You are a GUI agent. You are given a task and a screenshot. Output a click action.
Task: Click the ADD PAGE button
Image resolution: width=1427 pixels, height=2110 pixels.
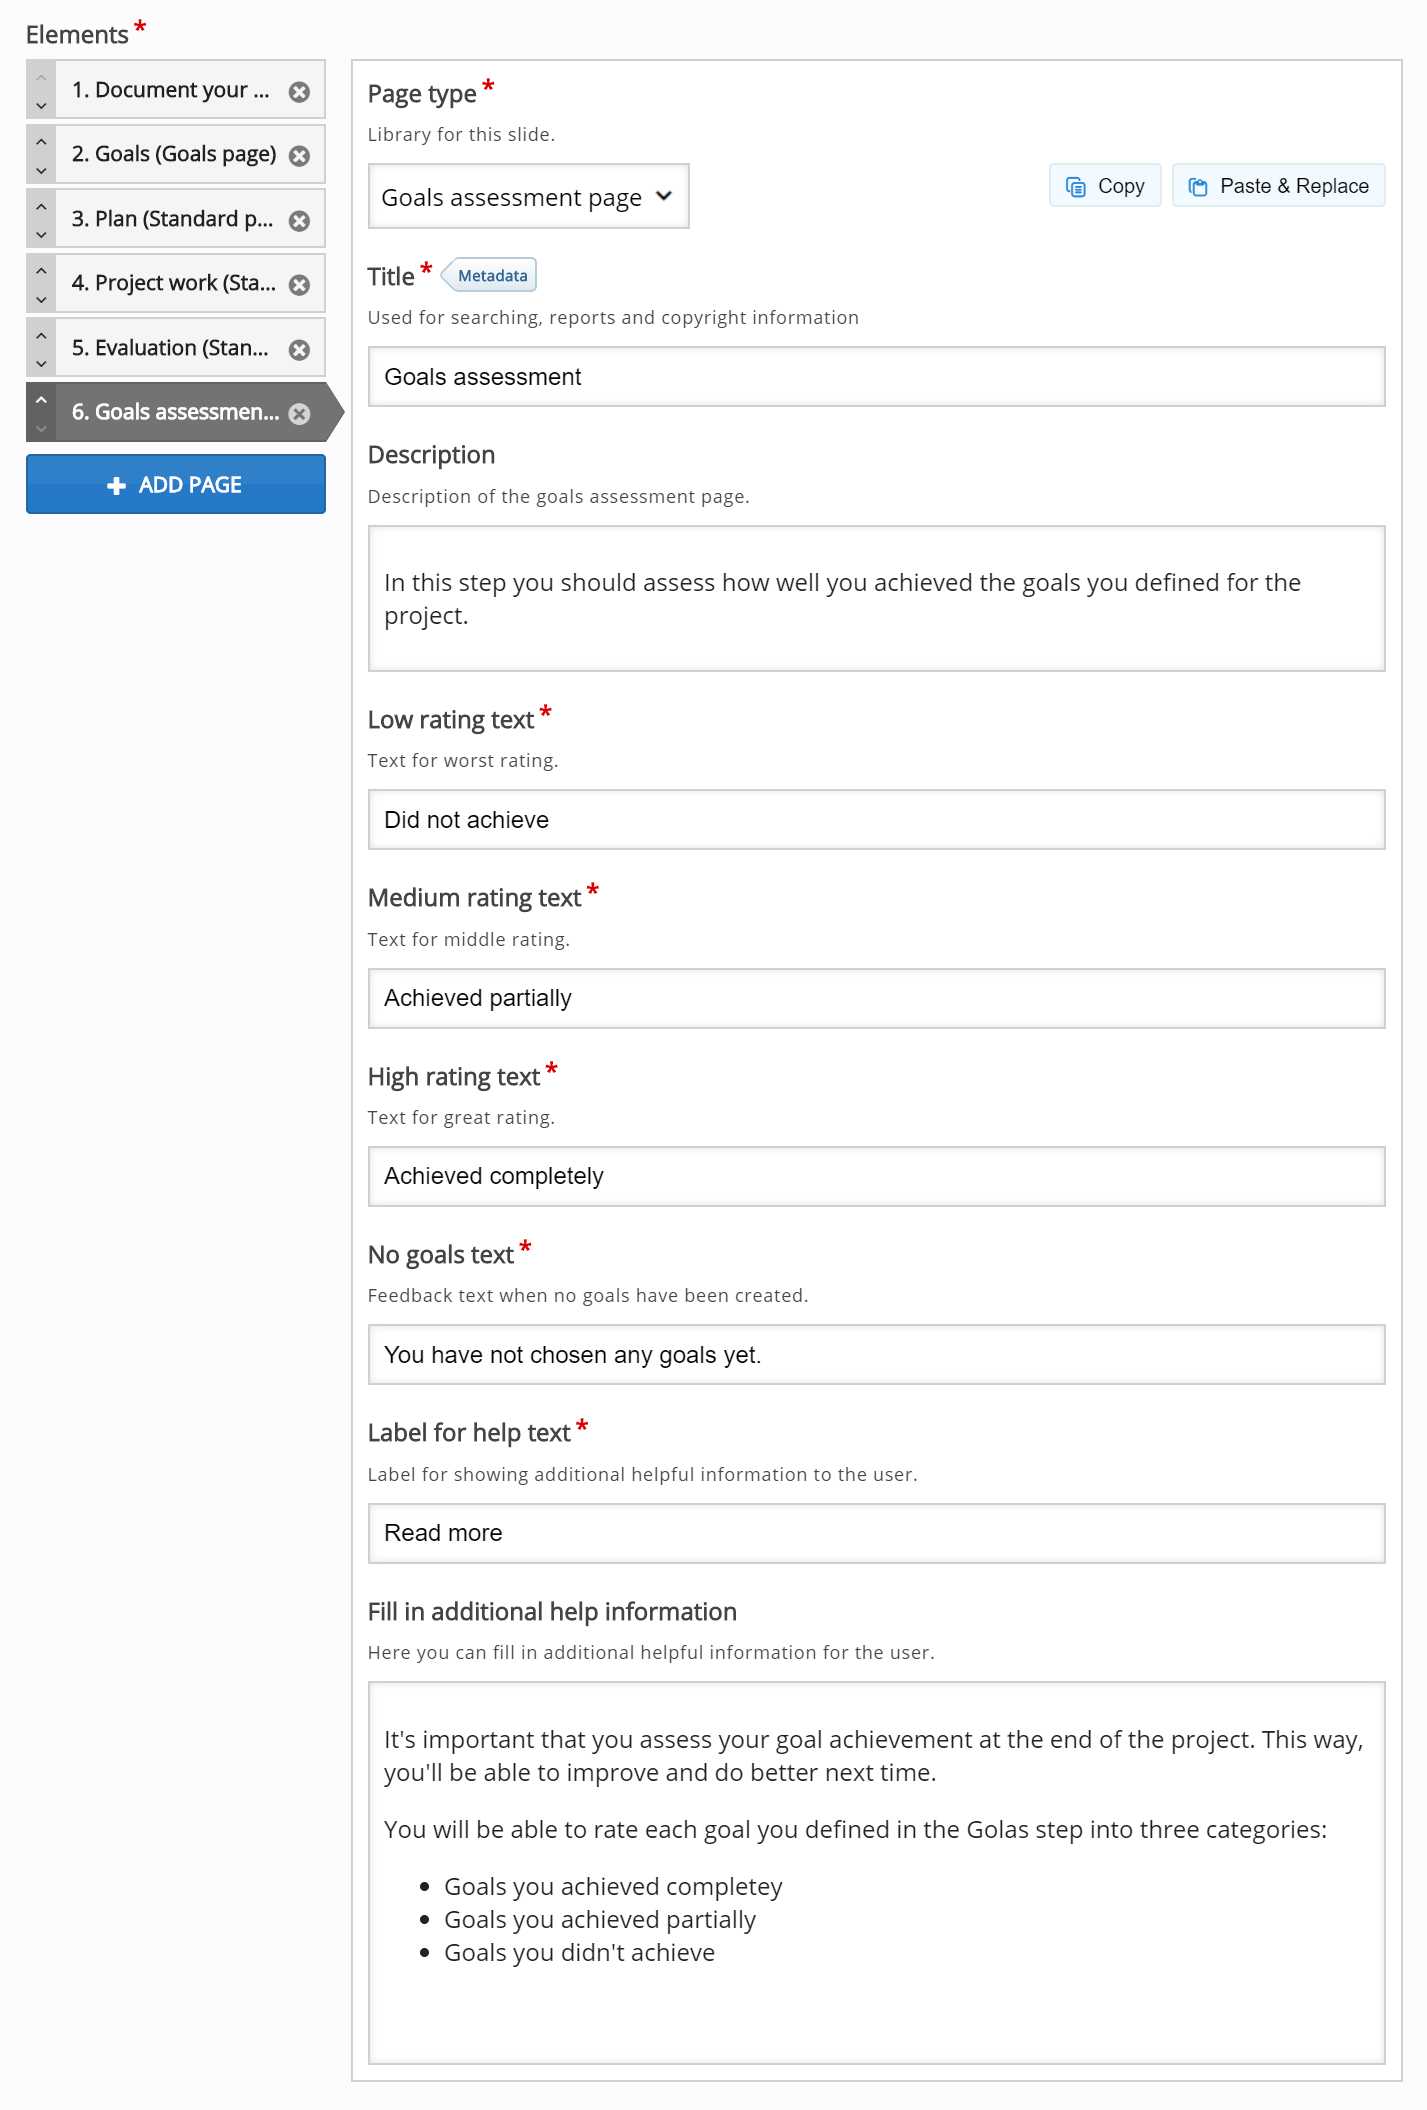(176, 485)
